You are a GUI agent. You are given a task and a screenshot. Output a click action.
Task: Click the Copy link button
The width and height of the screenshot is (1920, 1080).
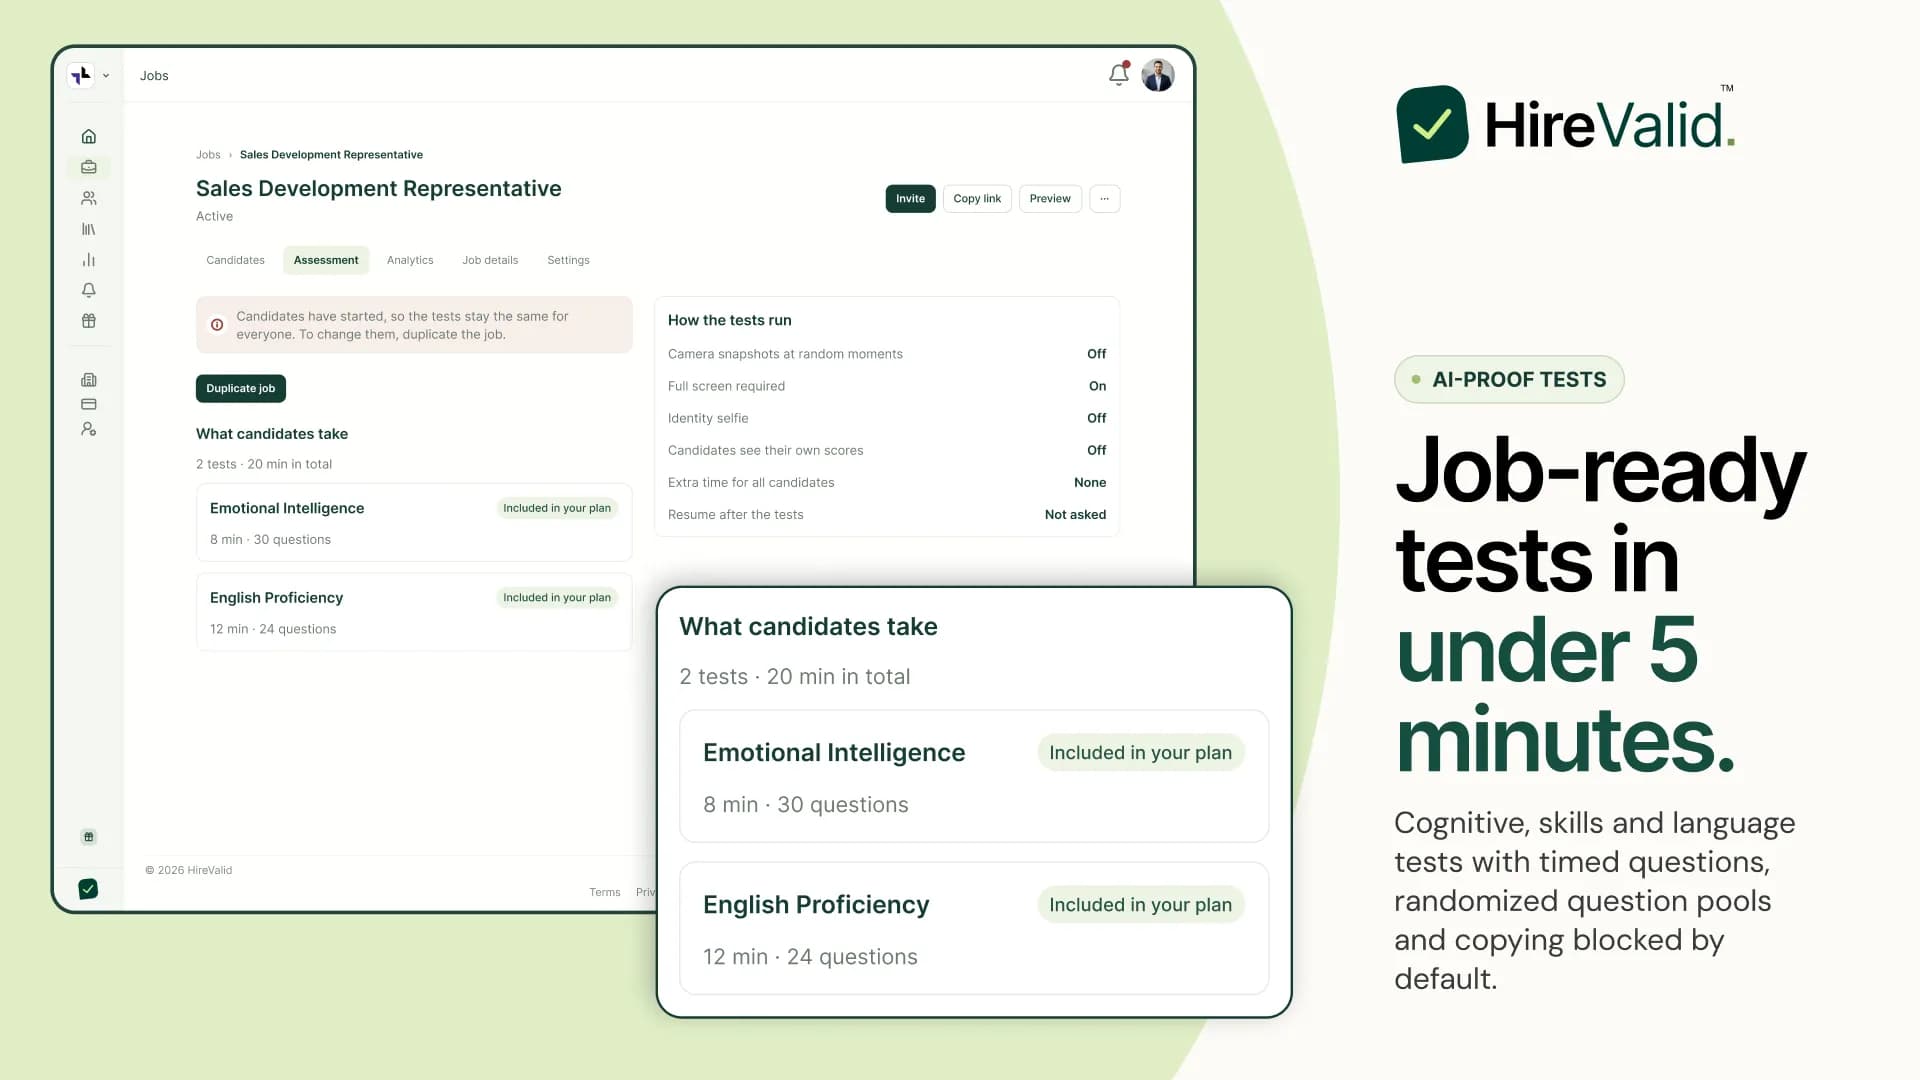coord(977,199)
